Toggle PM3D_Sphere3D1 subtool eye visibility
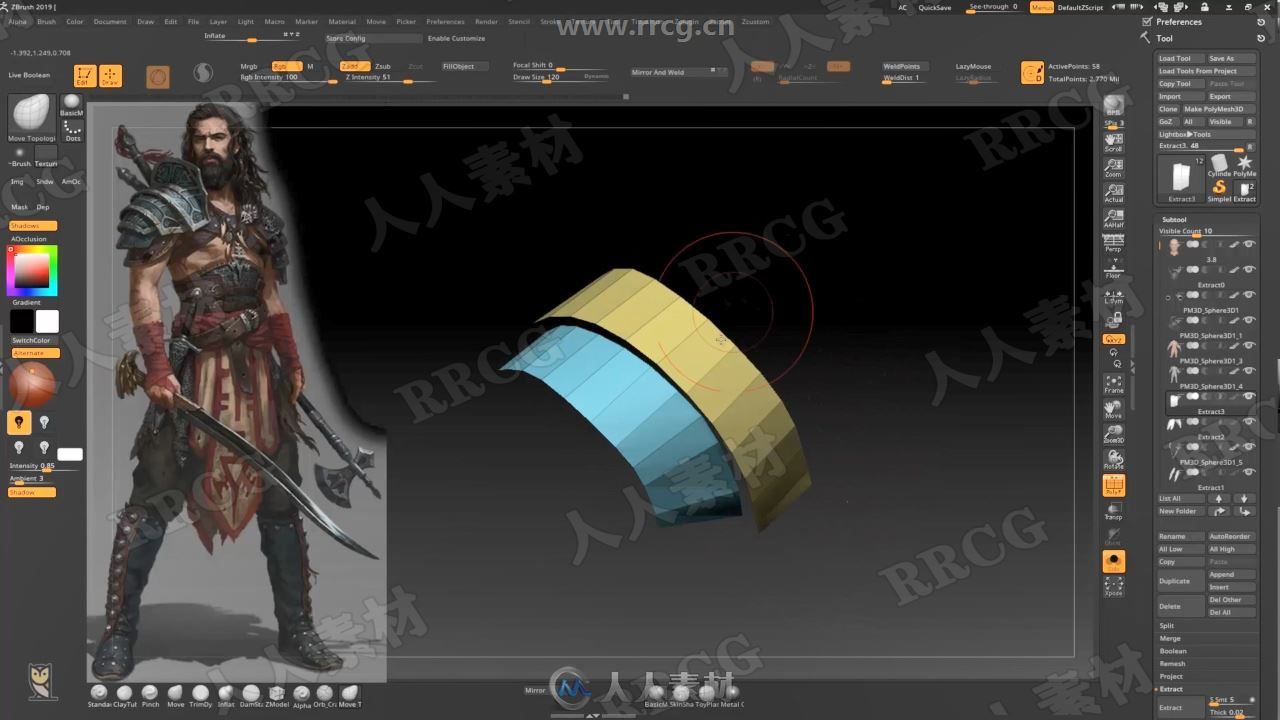 click(x=1249, y=295)
